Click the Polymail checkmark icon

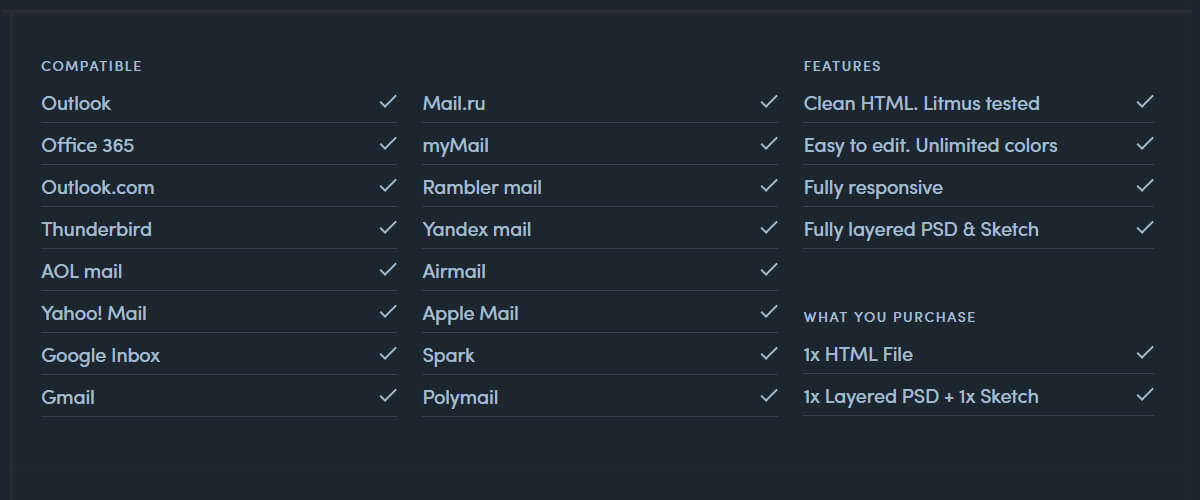tap(768, 396)
